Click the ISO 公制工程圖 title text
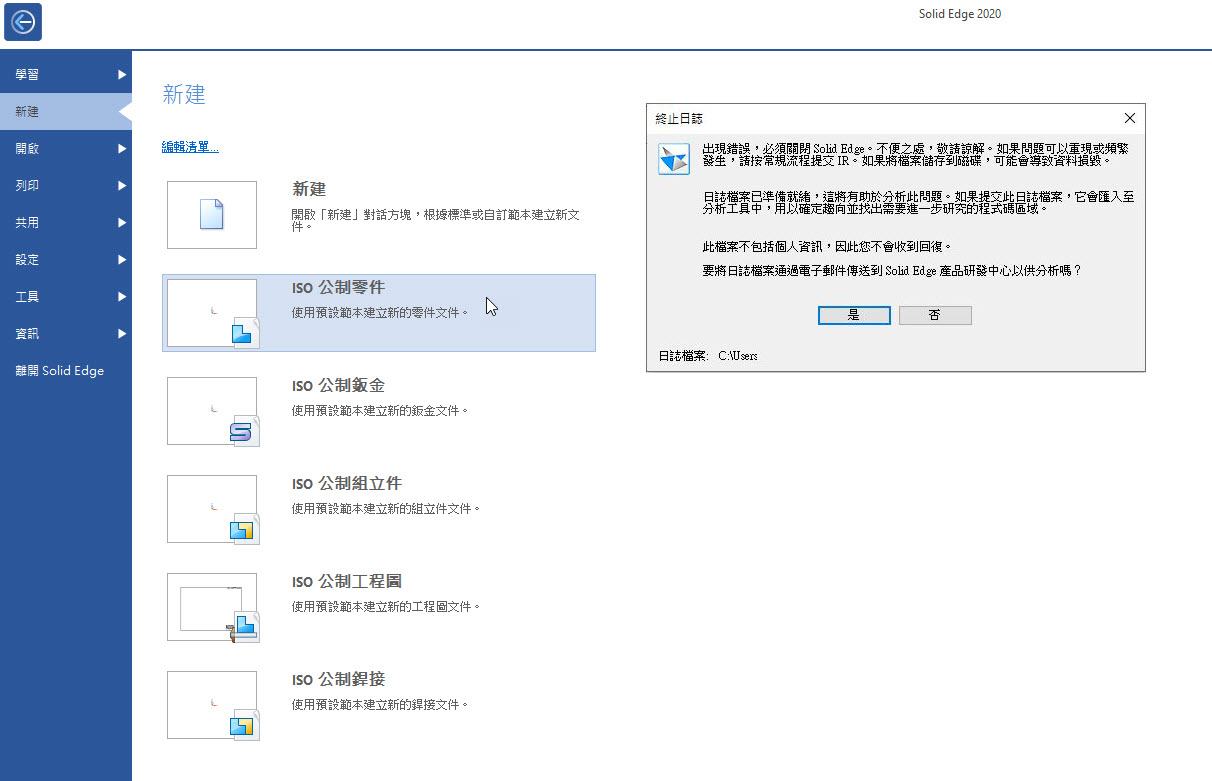 (x=346, y=582)
